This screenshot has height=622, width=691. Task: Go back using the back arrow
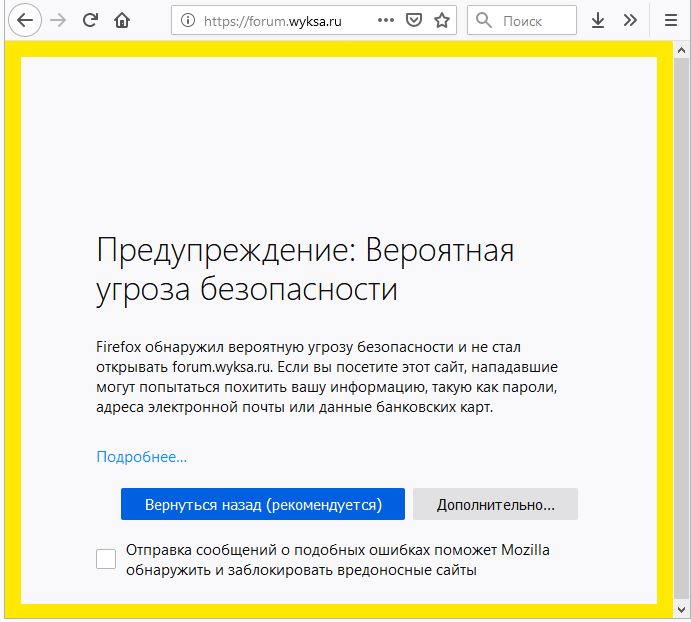(25, 20)
